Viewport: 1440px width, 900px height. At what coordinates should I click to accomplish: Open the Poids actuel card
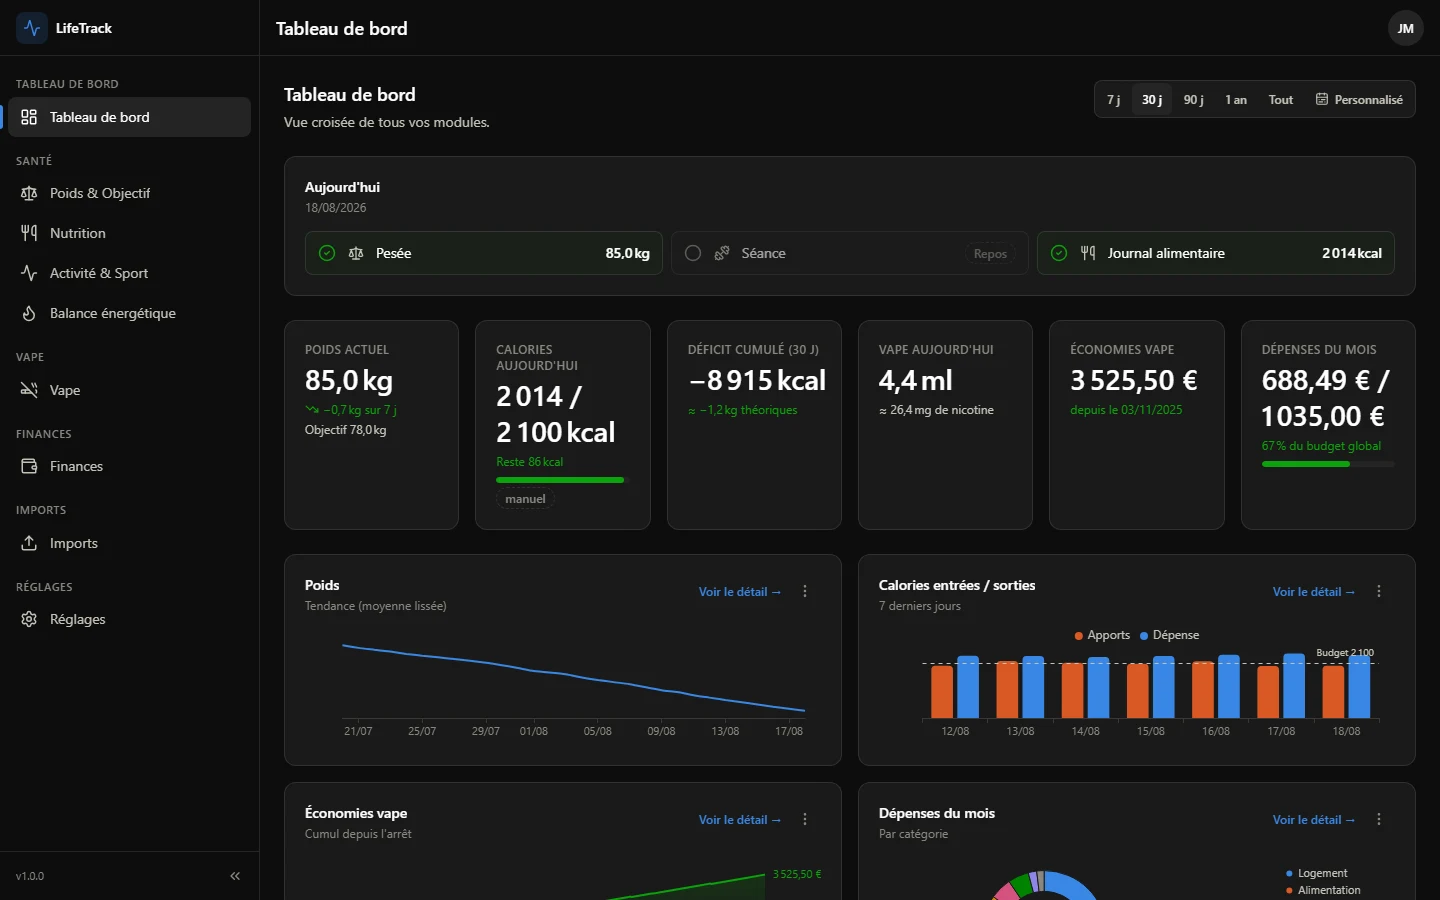click(371, 425)
